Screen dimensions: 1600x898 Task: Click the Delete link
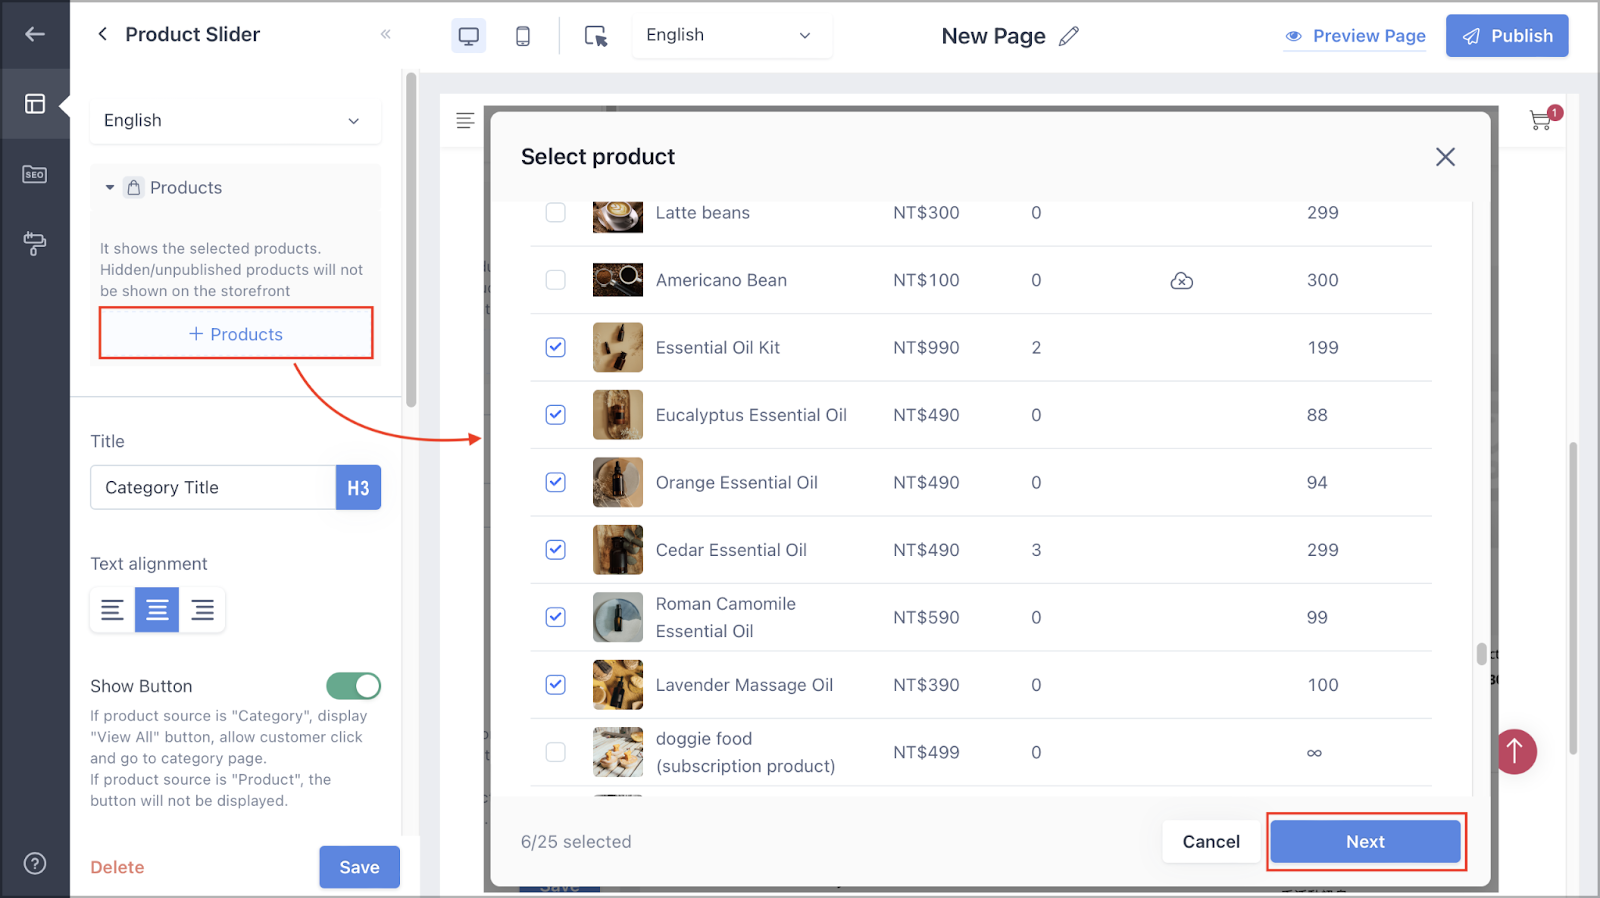(x=117, y=867)
